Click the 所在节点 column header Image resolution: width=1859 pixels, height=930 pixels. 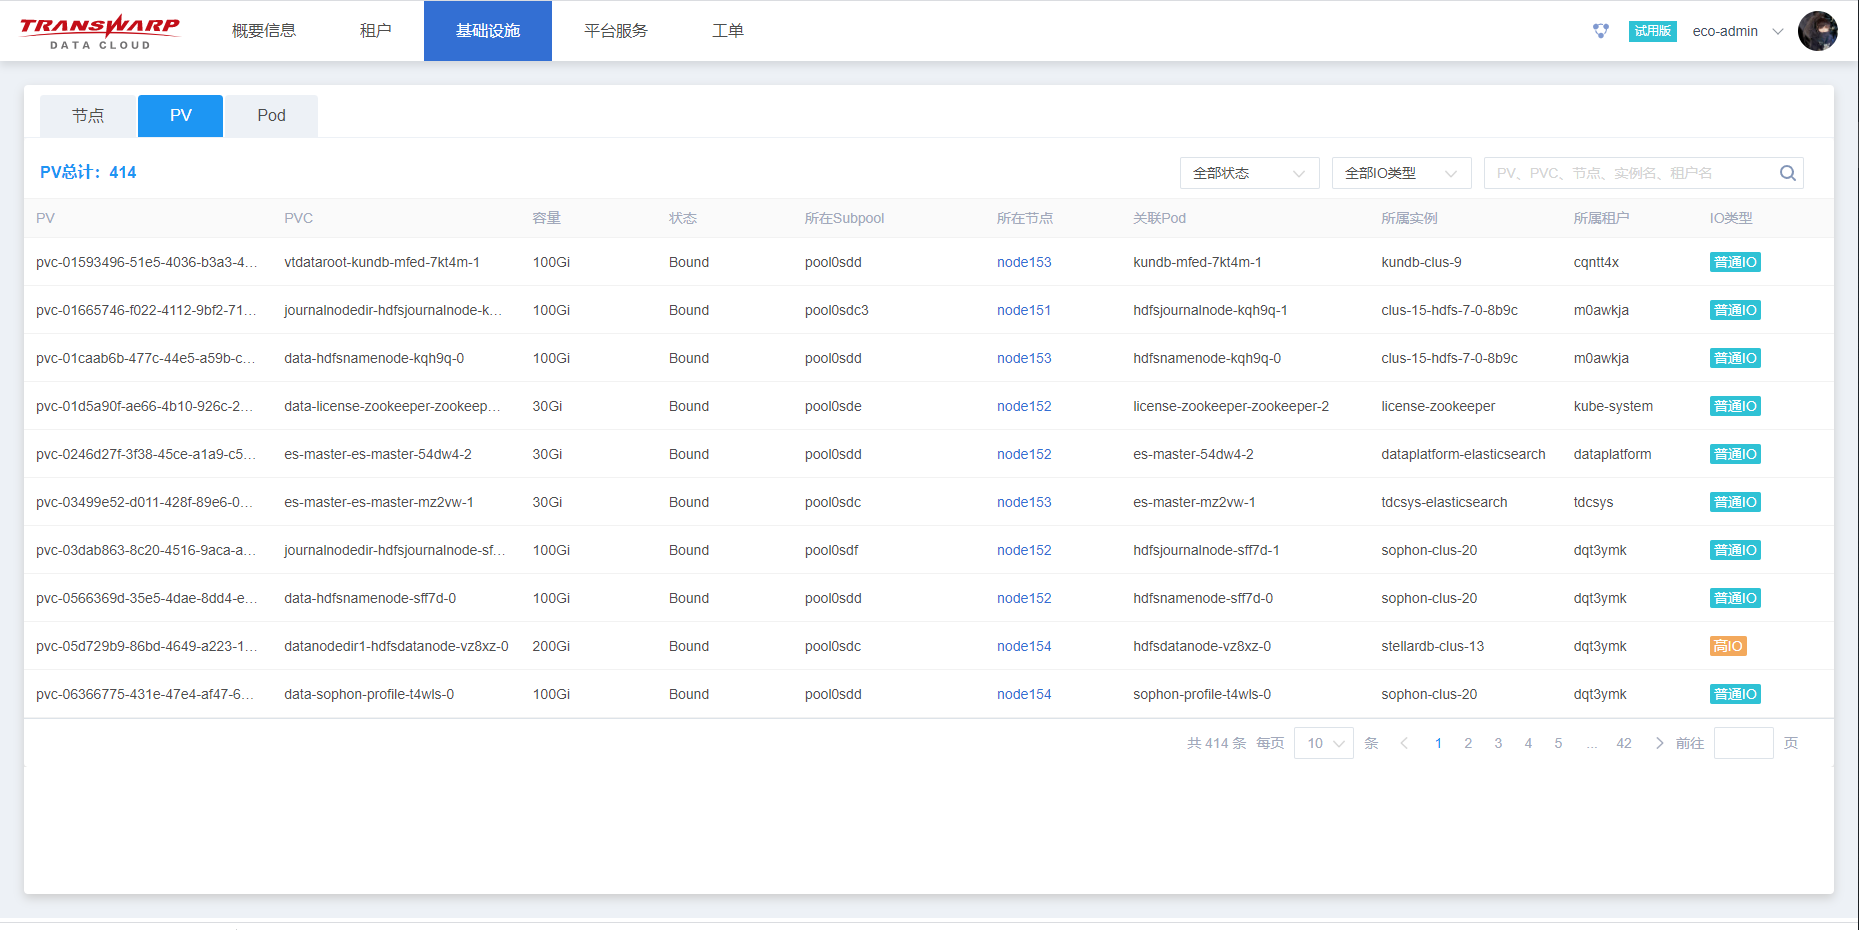[1025, 218]
